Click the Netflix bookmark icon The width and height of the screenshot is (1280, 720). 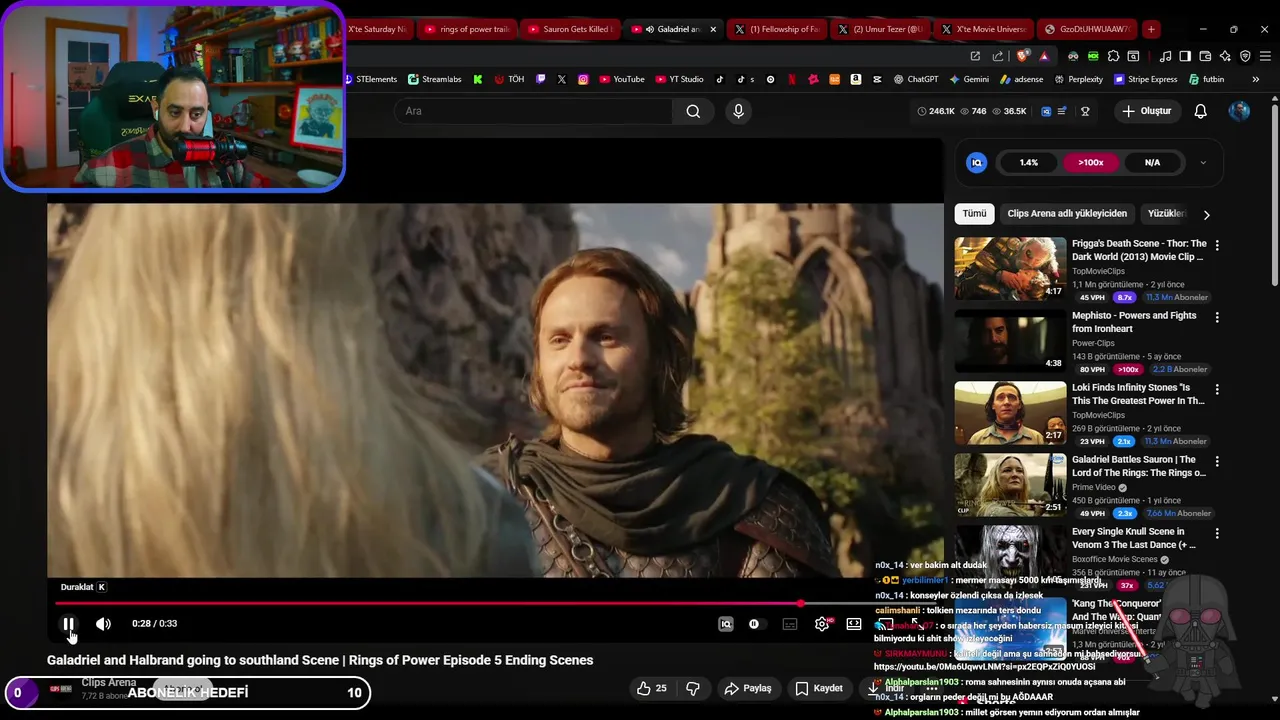click(x=792, y=79)
